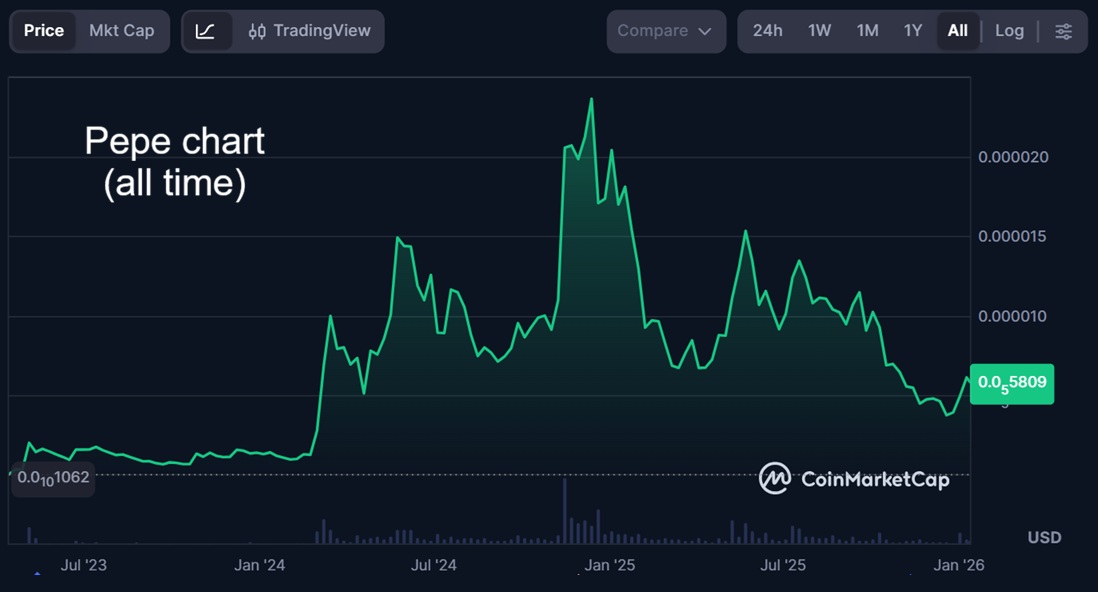This screenshot has height=592, width=1098.
Task: Click the green current price label 0.0₅5809
Action: pyautogui.click(x=1011, y=383)
